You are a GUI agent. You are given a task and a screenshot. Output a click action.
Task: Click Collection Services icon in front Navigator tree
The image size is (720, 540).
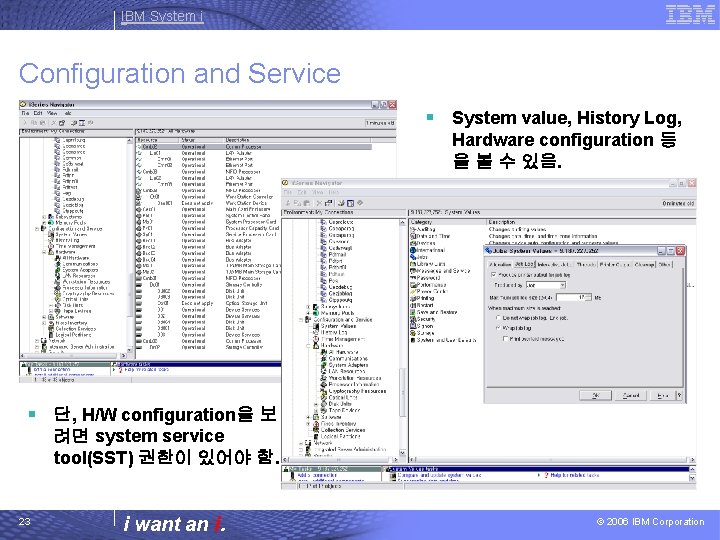click(x=316, y=430)
